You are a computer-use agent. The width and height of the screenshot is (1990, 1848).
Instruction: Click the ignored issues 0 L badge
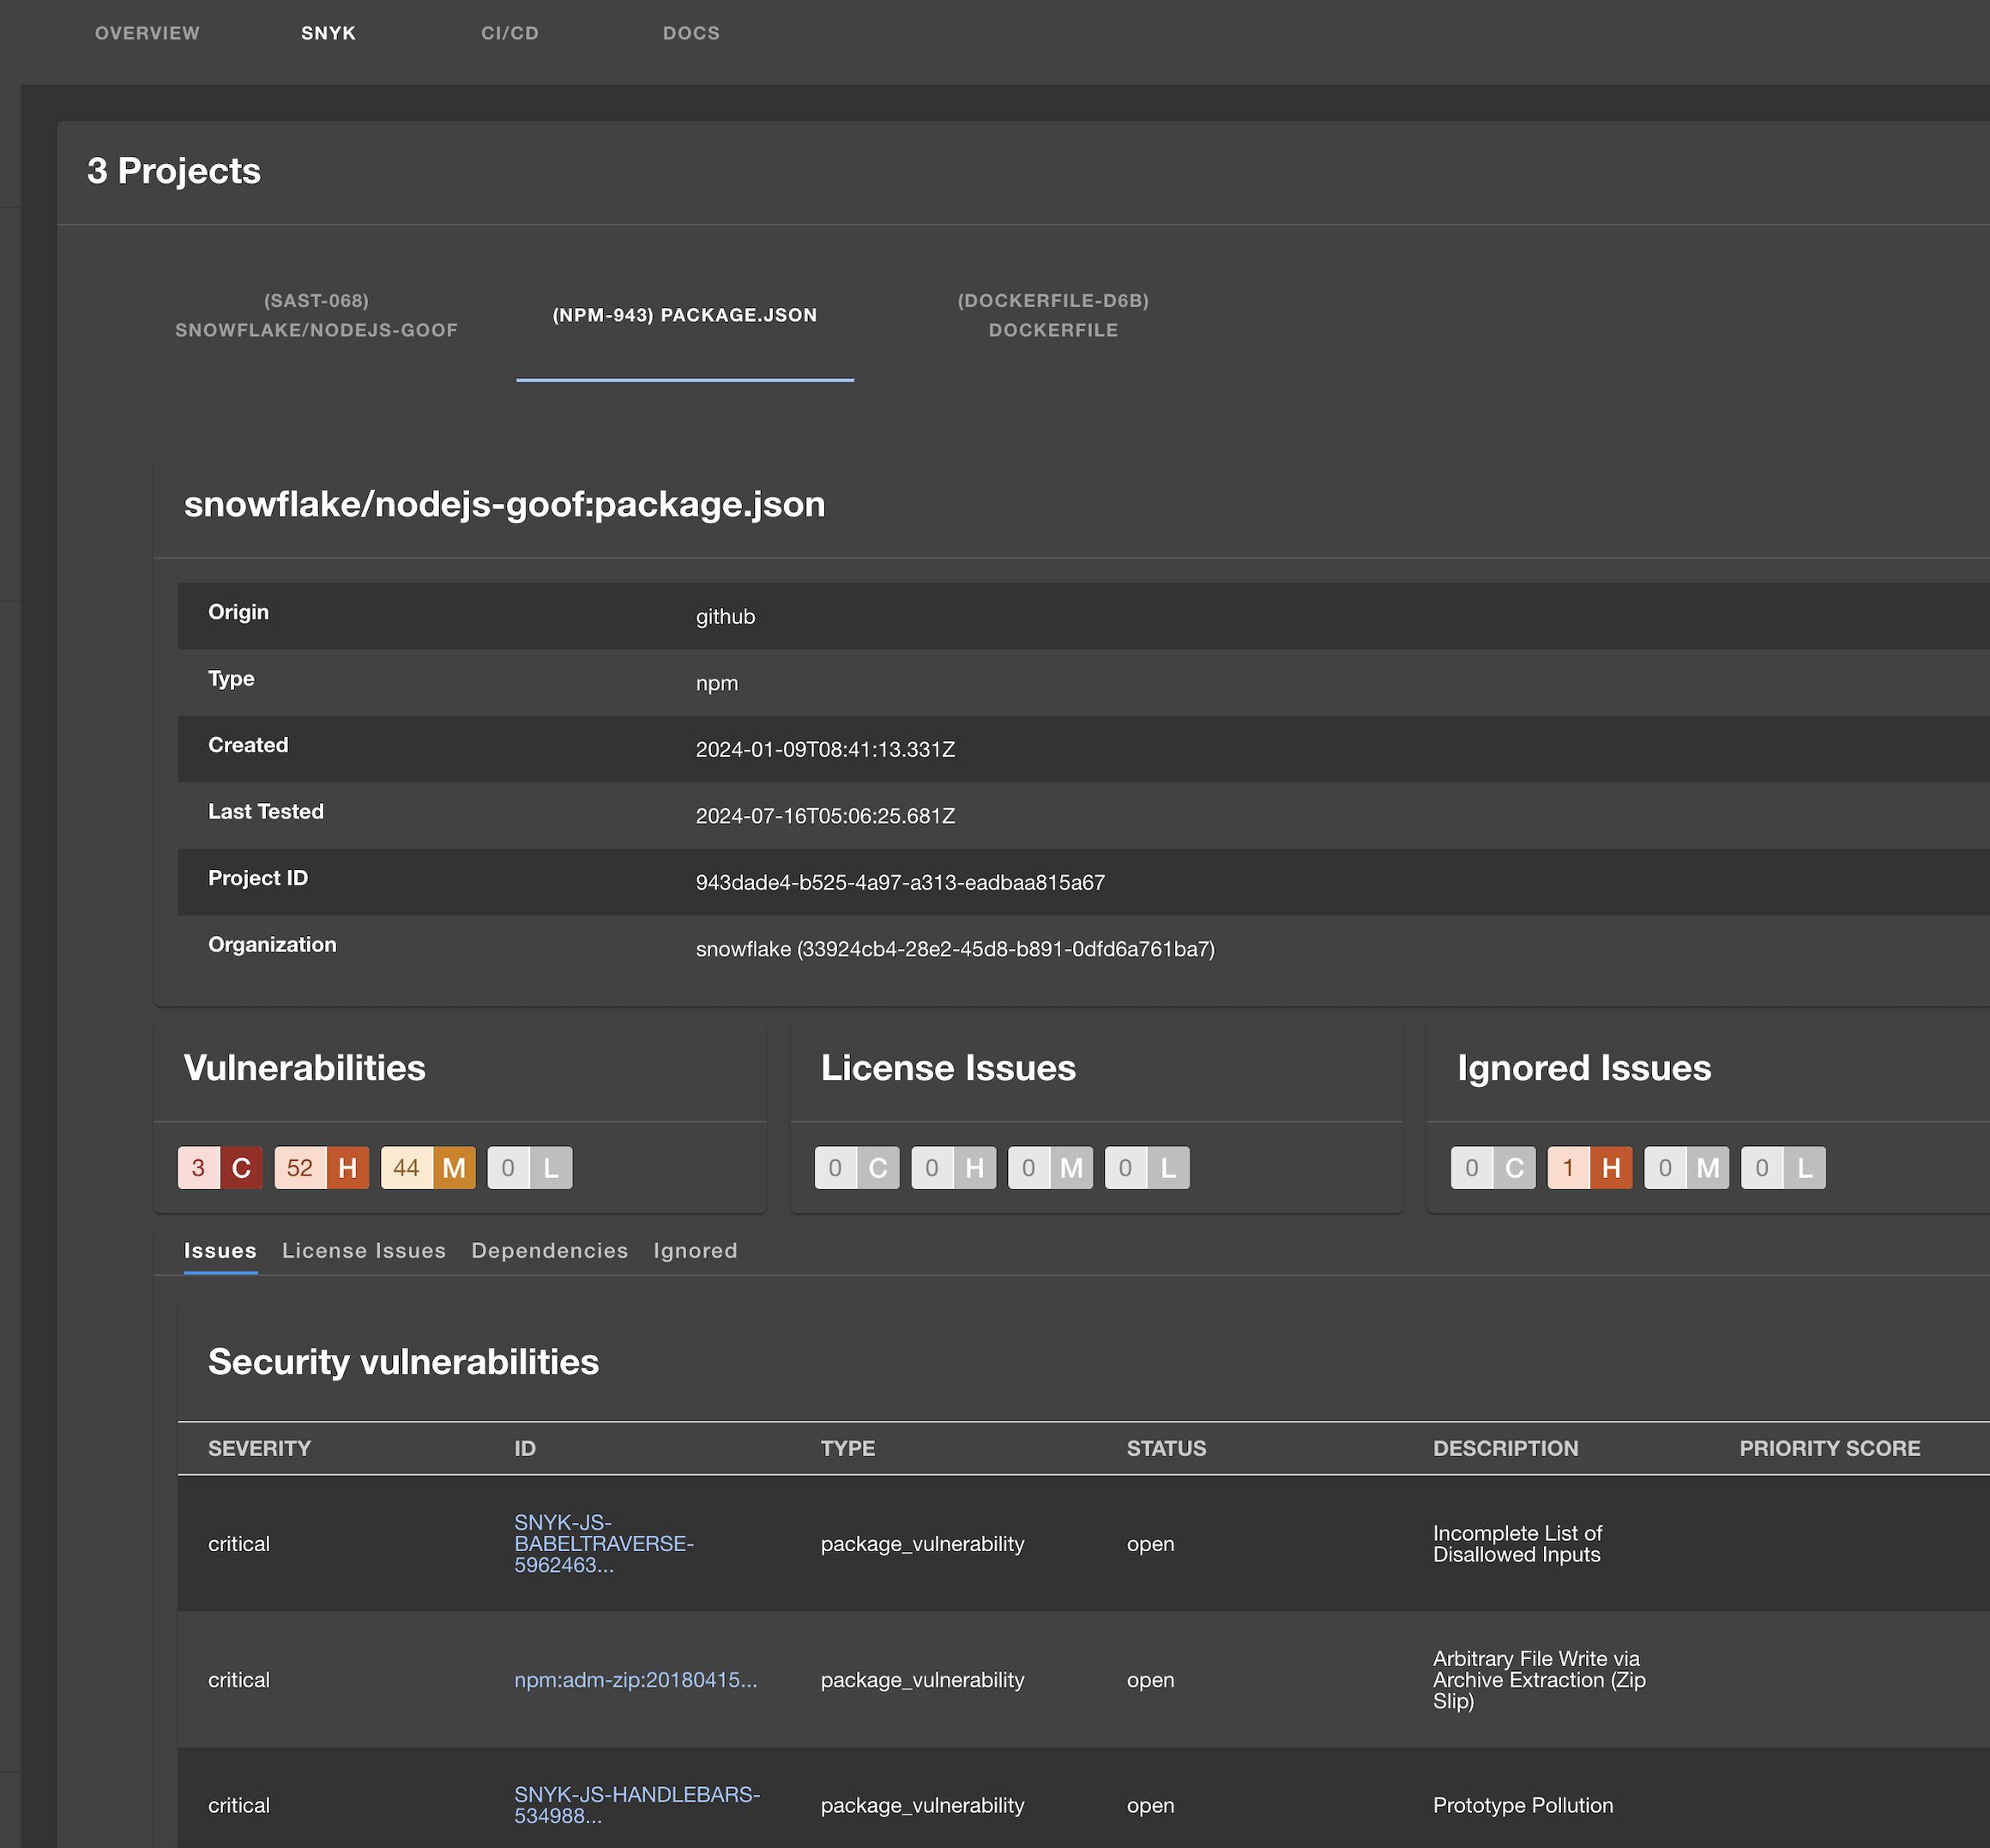(1782, 1167)
